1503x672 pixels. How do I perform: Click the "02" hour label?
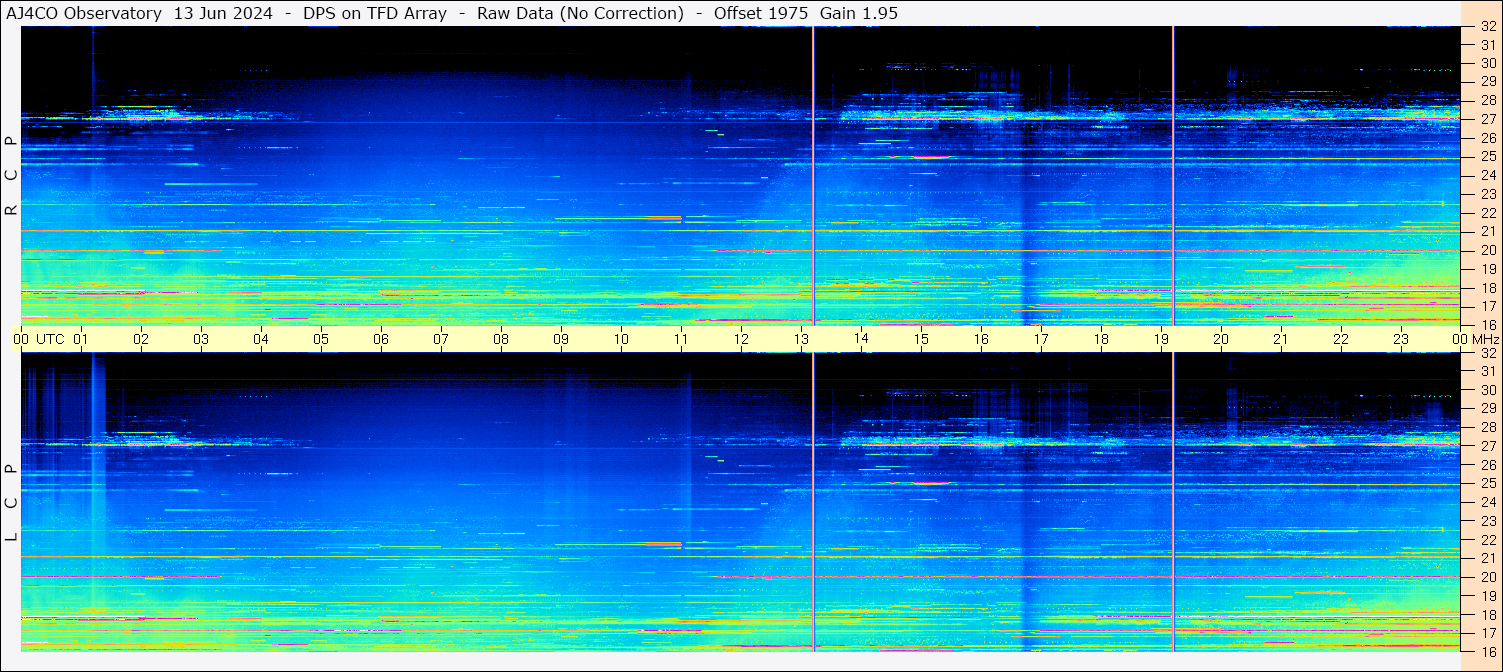pos(141,339)
